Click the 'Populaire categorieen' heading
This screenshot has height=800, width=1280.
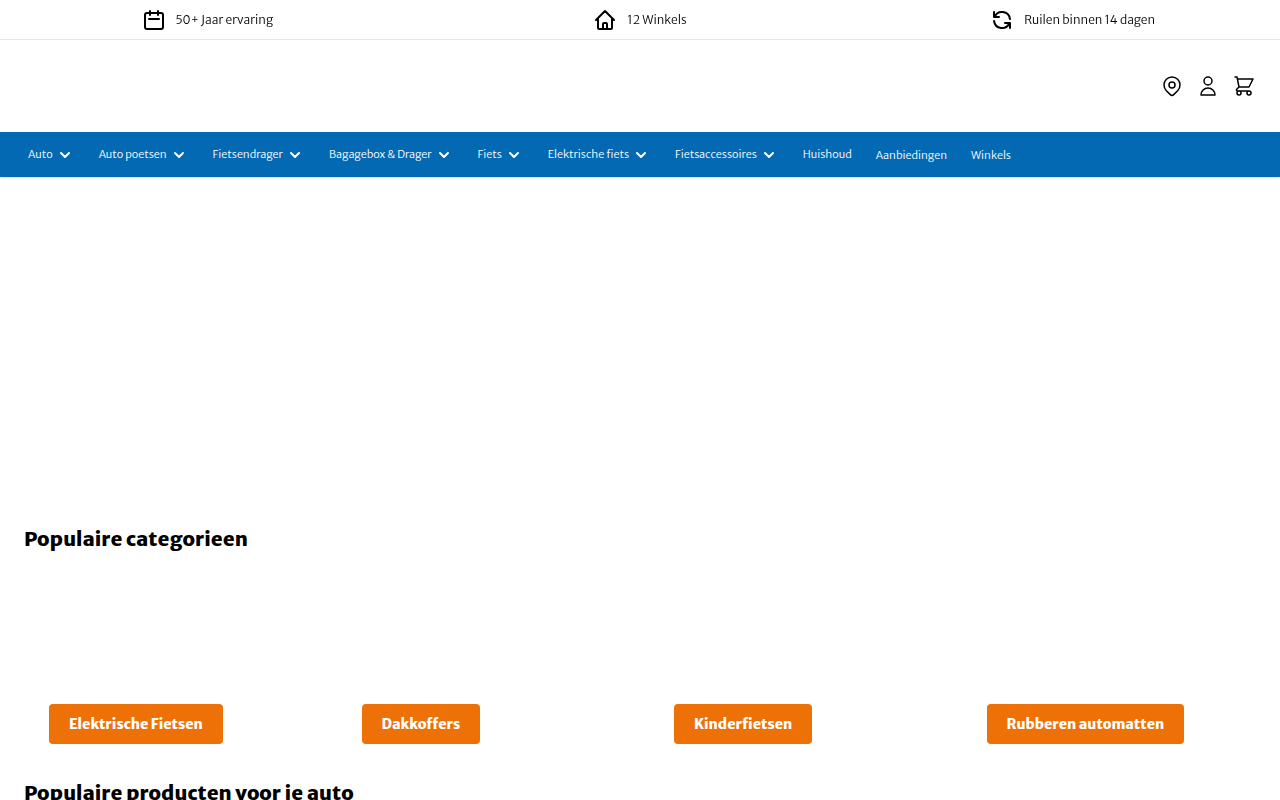tap(136, 539)
